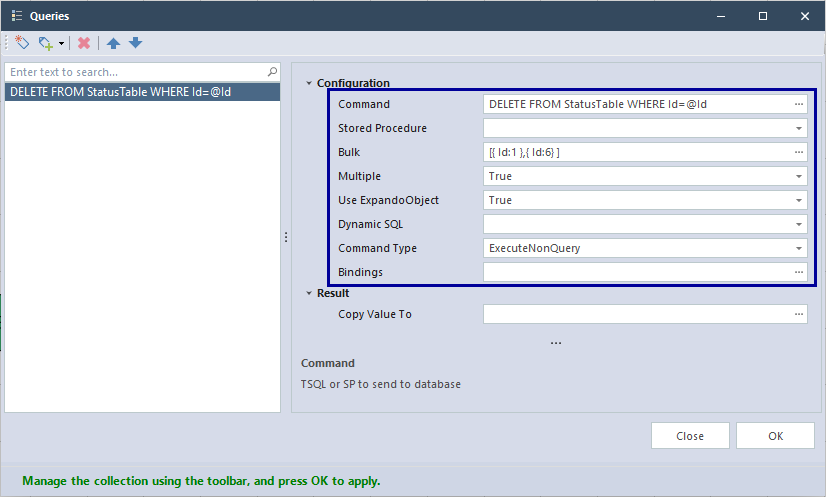Click the Stored Procedure property label

382,128
